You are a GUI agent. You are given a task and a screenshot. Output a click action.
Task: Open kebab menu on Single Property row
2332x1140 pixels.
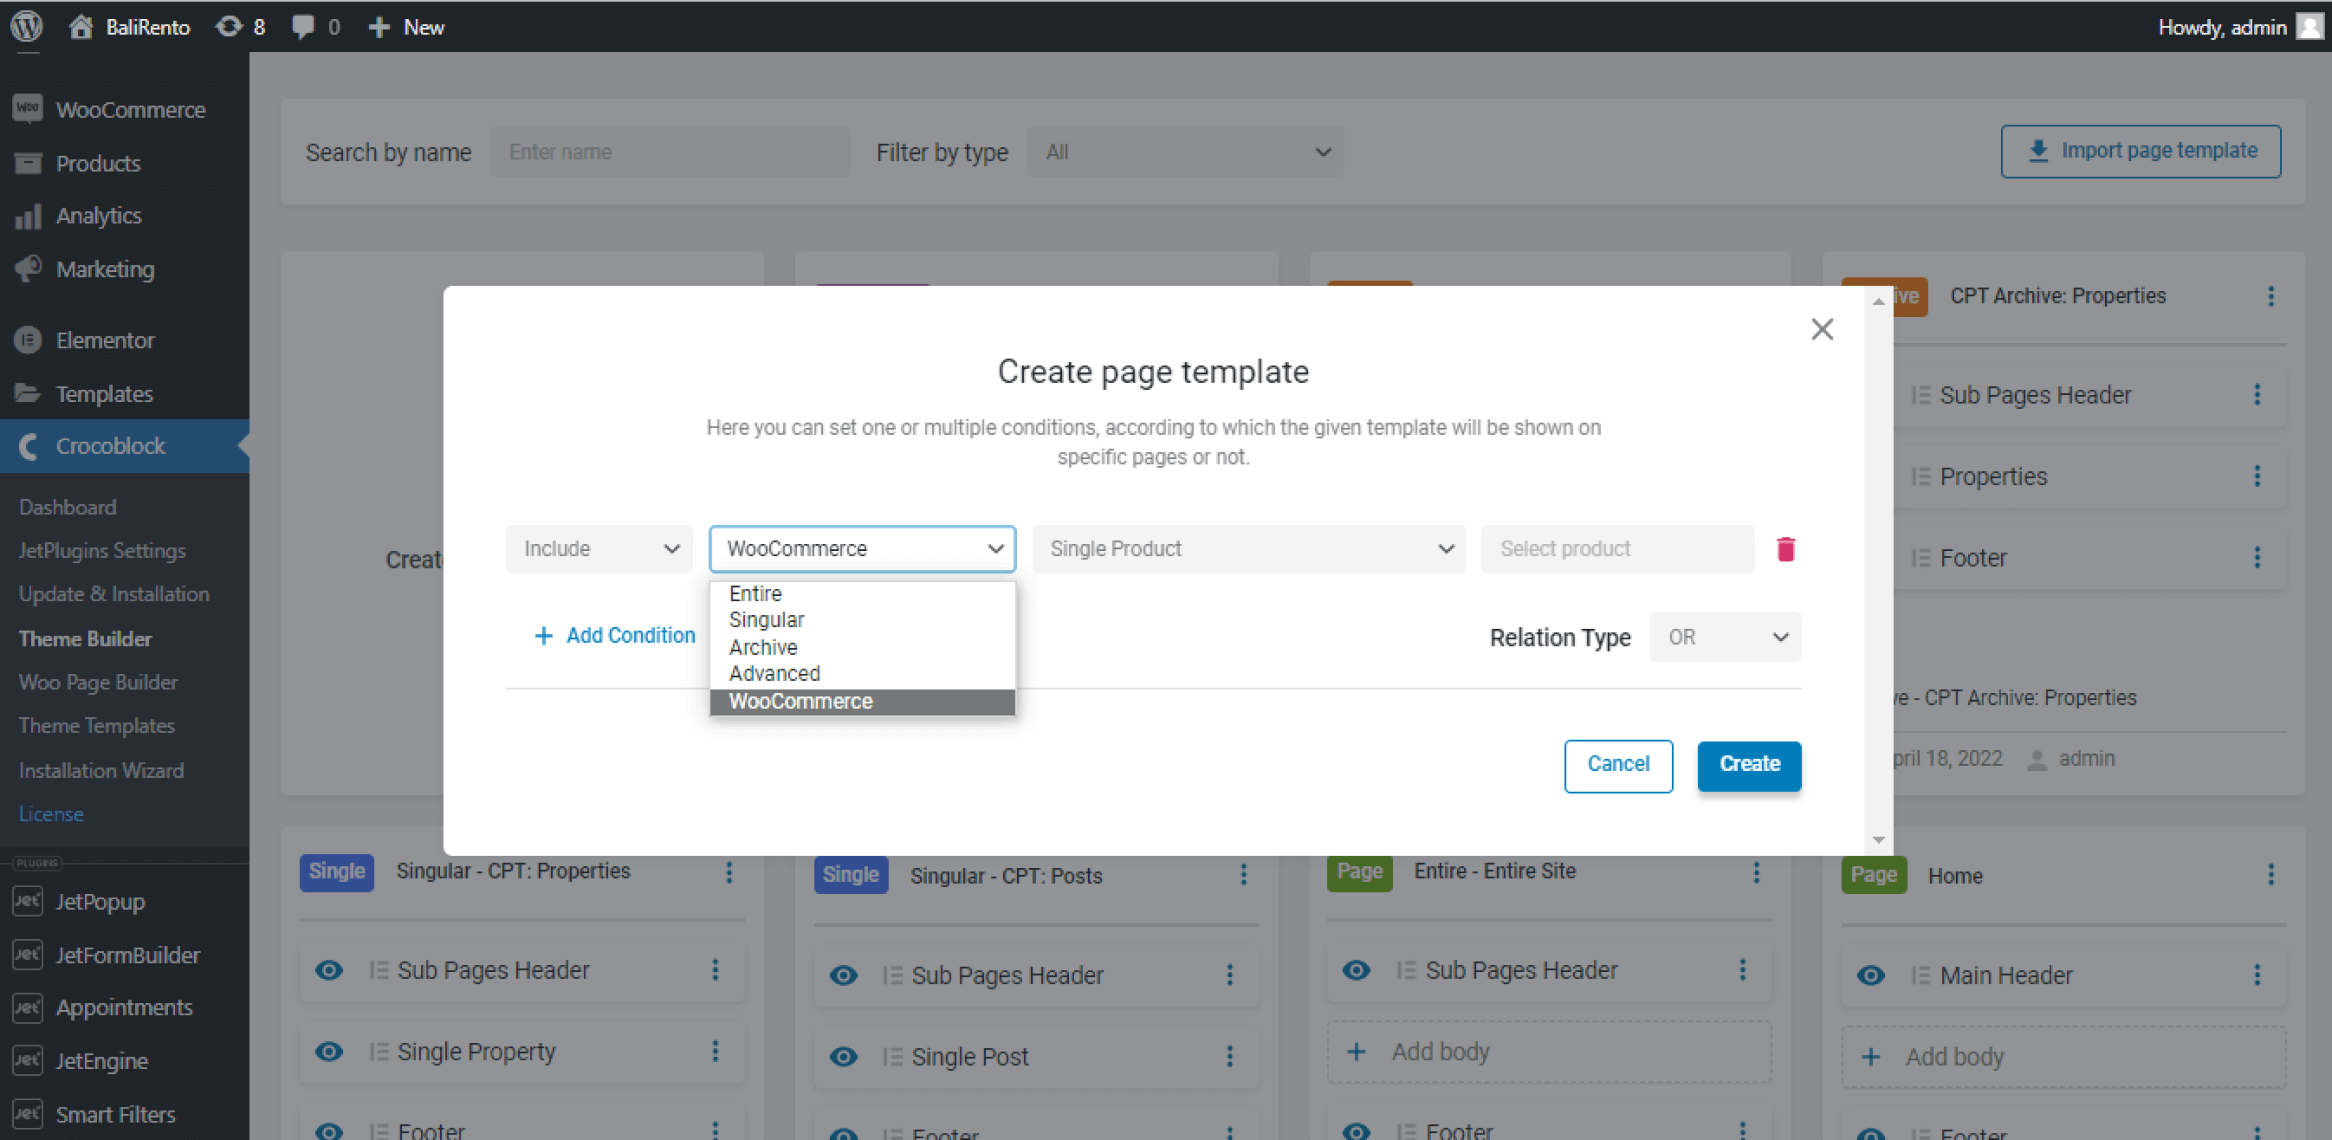pos(715,1051)
